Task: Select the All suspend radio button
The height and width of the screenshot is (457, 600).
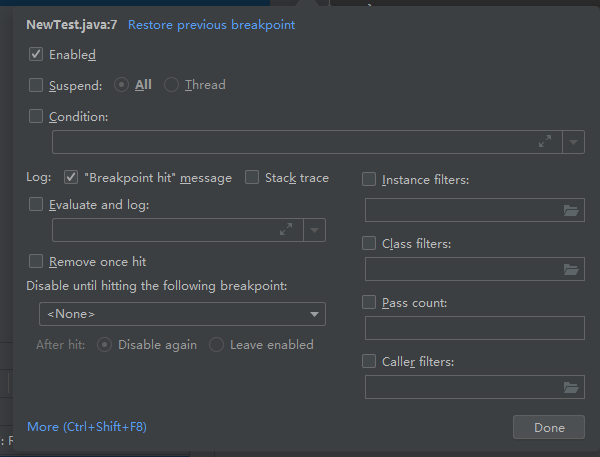Action: click(121, 85)
